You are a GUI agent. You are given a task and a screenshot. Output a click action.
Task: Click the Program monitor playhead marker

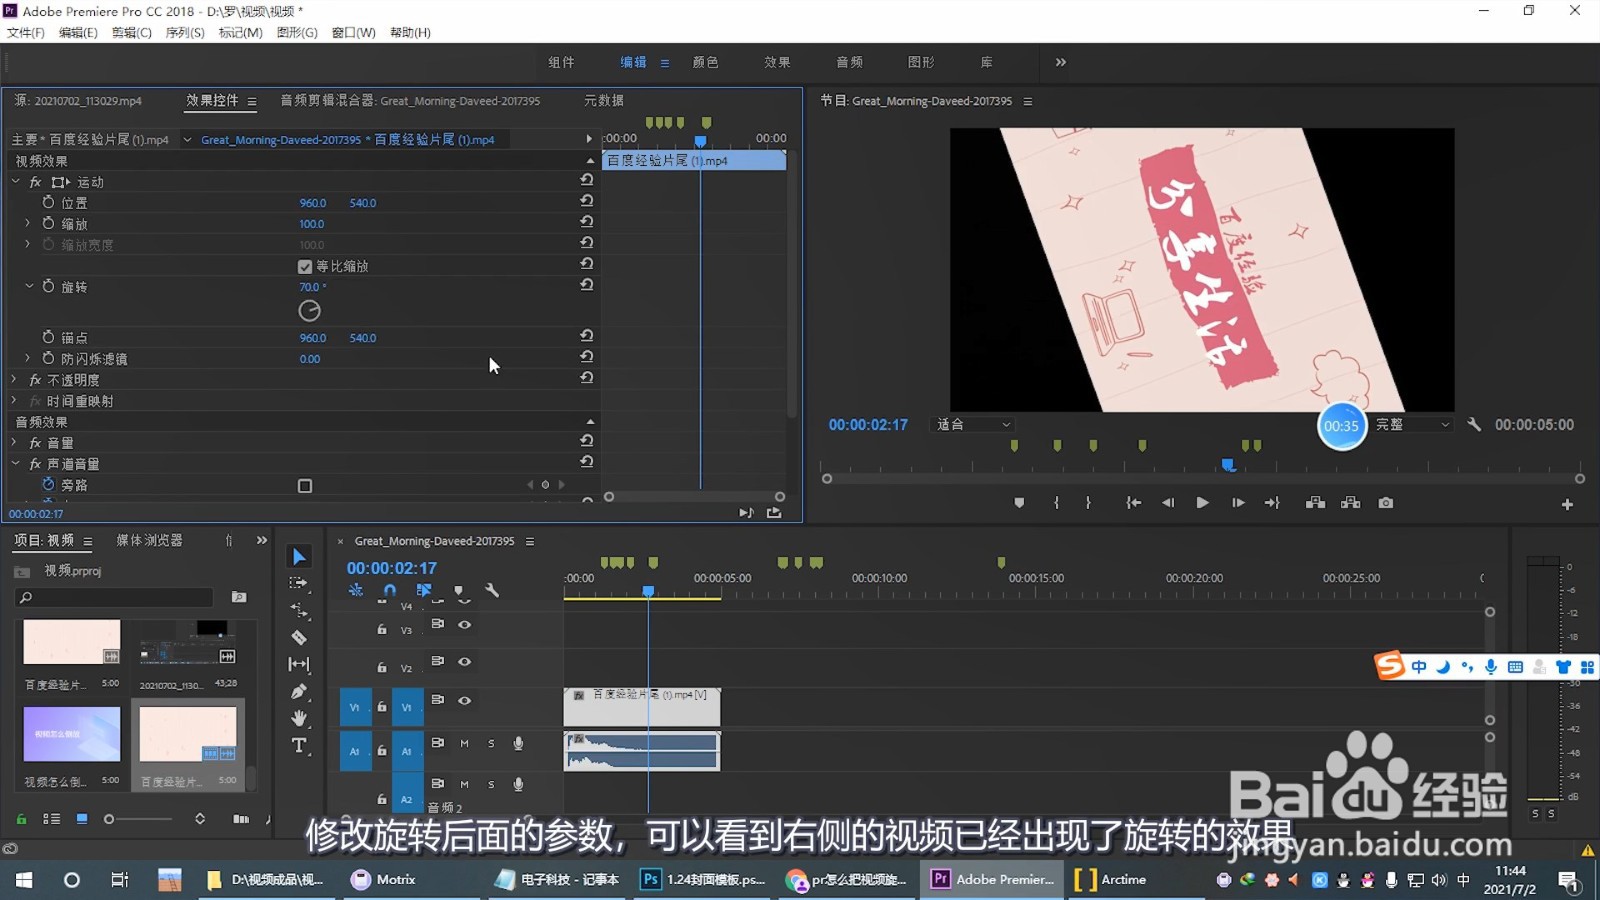coord(1228,465)
